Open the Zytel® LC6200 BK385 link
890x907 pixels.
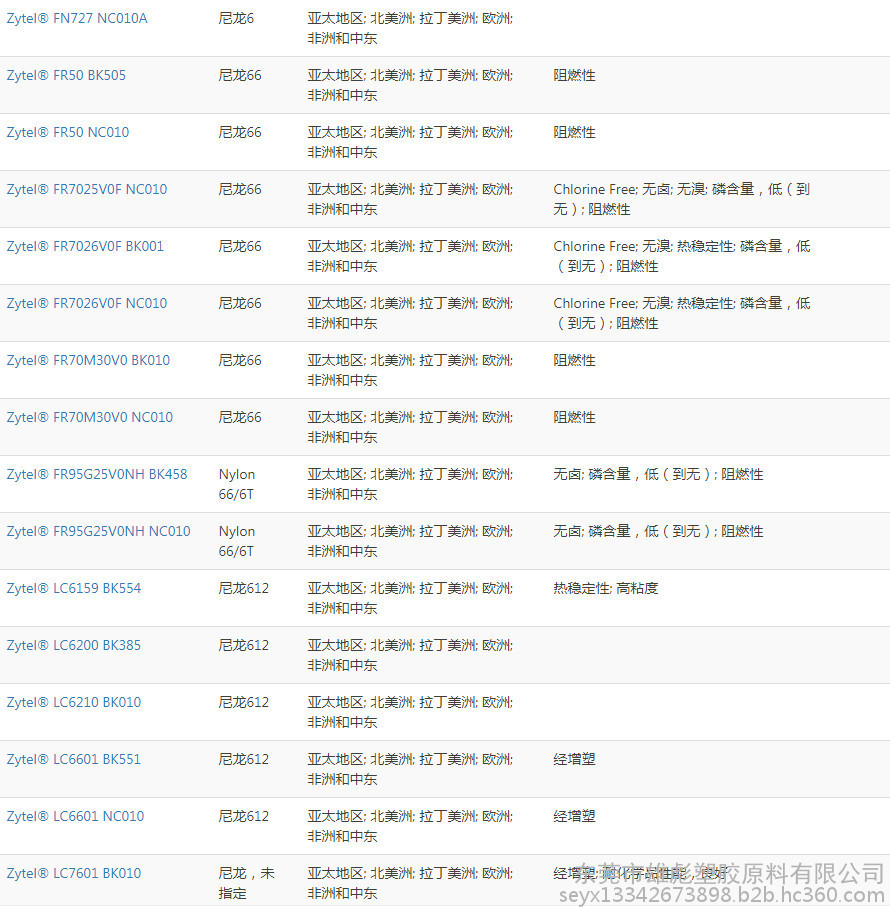pos(73,645)
